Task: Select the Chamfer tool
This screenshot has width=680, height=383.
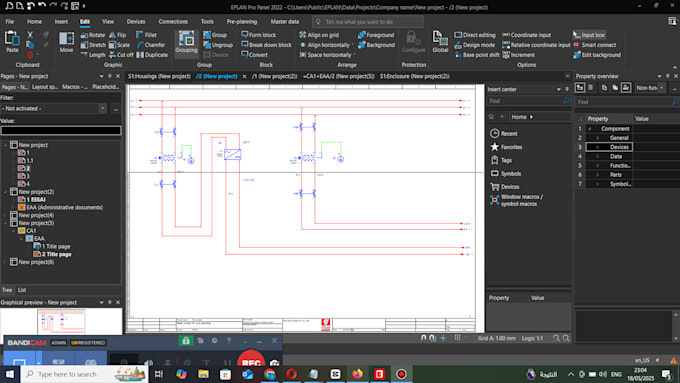Action: pyautogui.click(x=151, y=45)
